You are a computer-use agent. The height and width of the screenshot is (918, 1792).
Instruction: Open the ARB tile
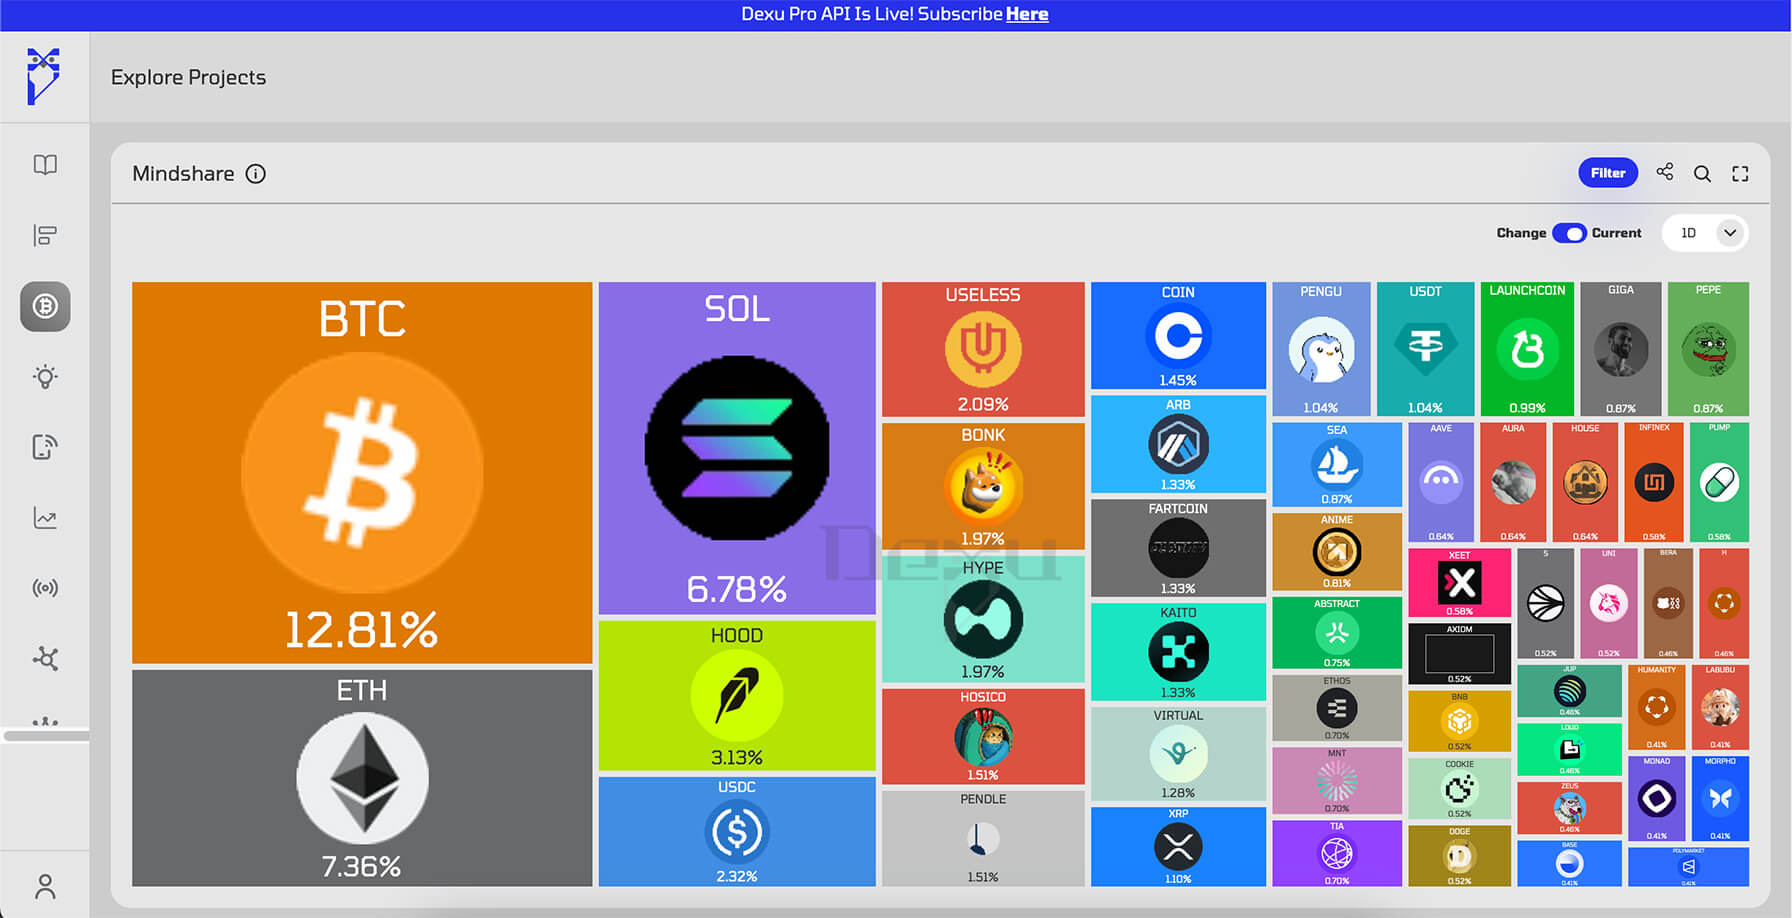pos(1178,444)
